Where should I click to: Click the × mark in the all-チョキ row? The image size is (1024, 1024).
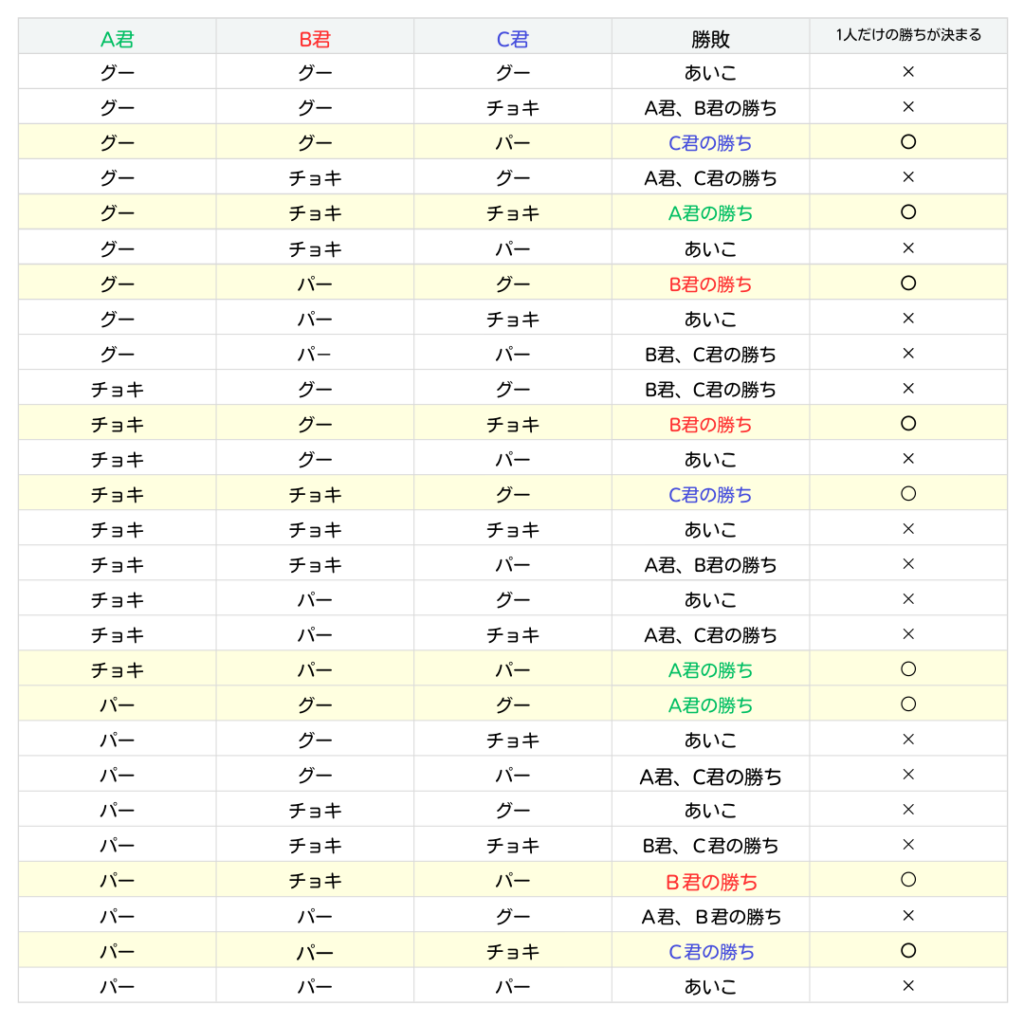[x=908, y=529]
